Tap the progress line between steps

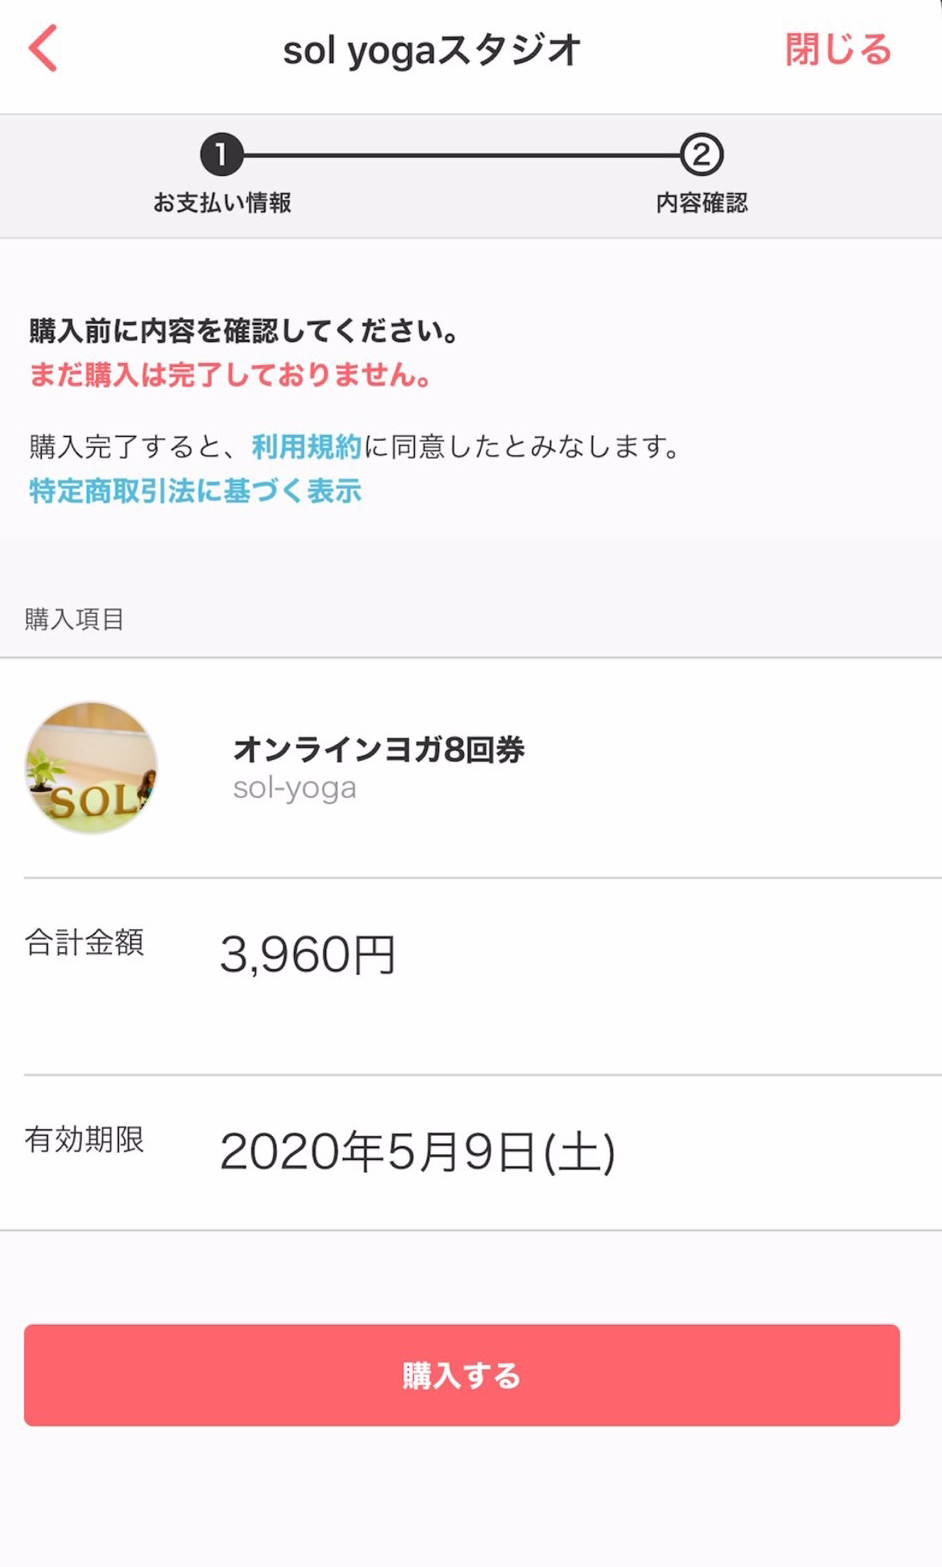[x=460, y=155]
